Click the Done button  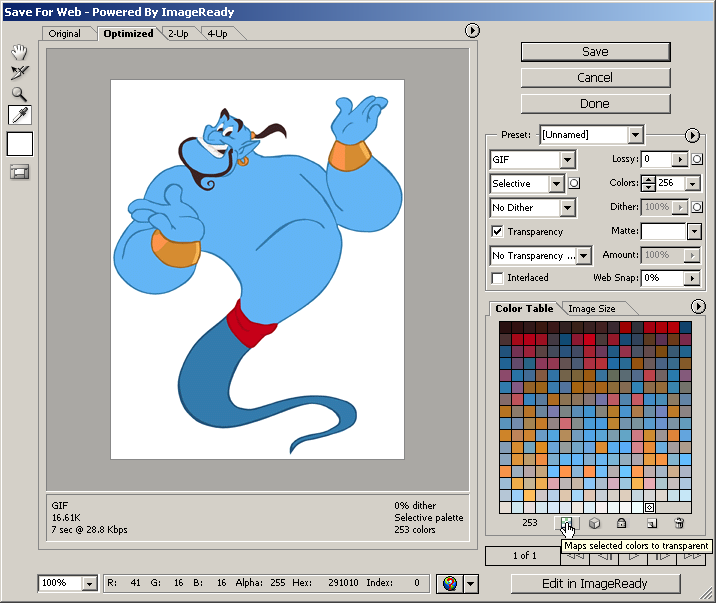(x=595, y=104)
